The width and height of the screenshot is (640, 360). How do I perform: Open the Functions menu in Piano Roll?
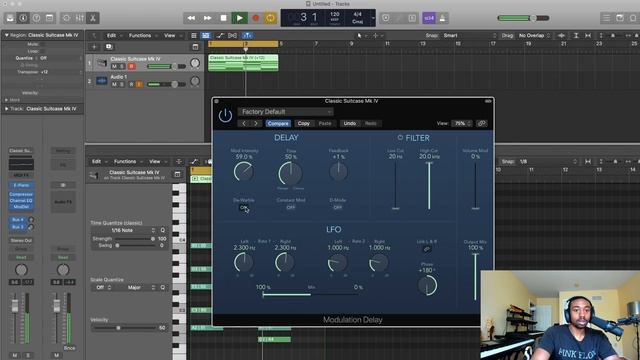[125, 162]
